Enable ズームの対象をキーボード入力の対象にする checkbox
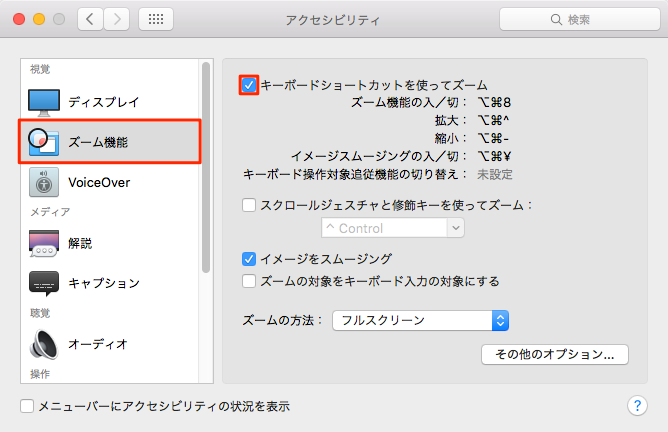Viewport: 668px width, 432px height. [x=249, y=281]
